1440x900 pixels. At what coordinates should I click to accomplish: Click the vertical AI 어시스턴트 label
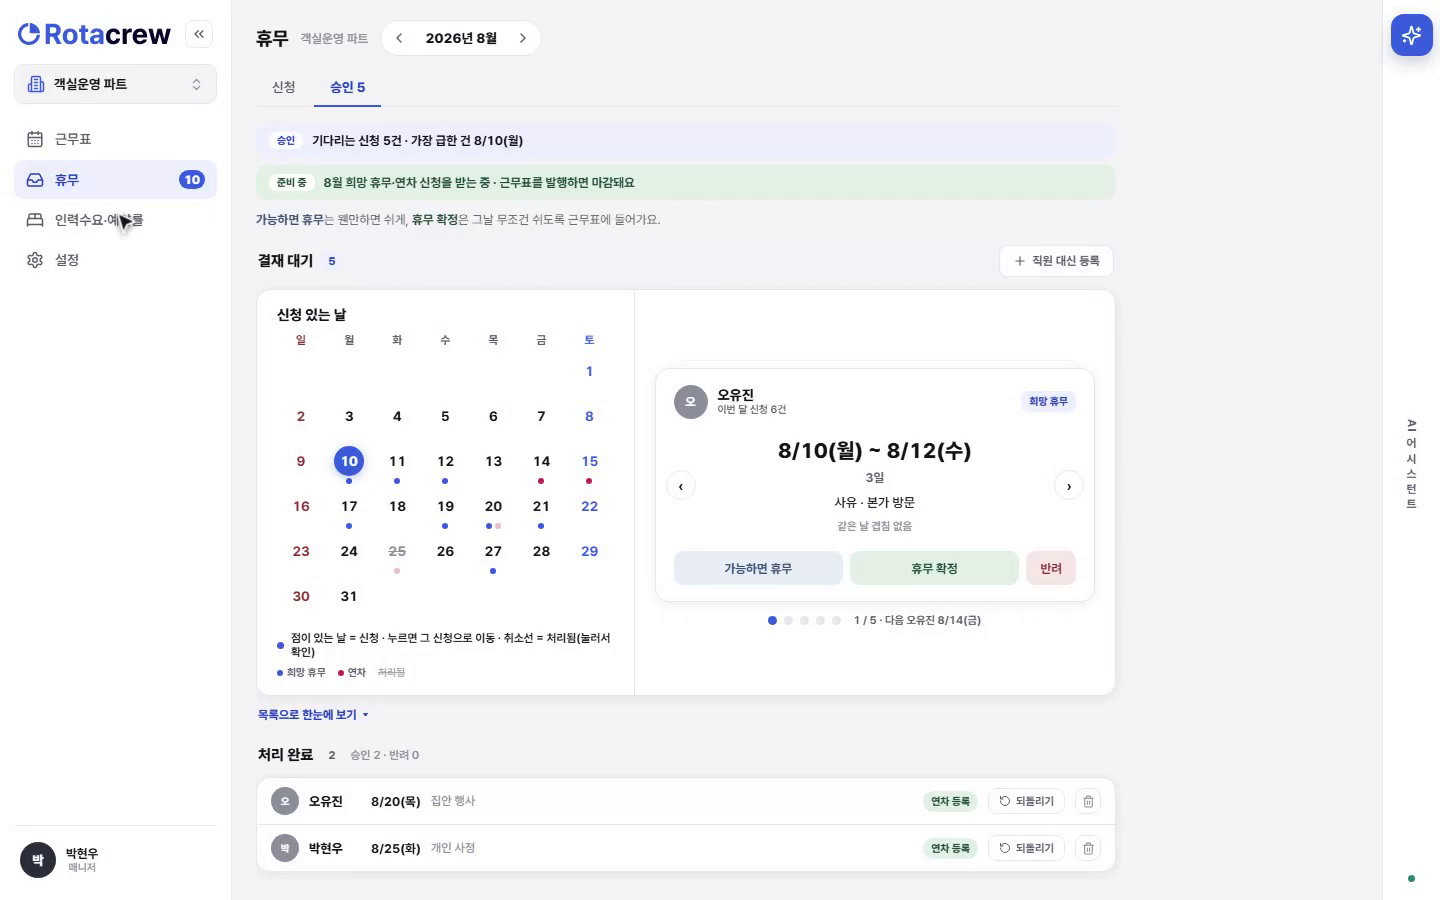point(1411,464)
